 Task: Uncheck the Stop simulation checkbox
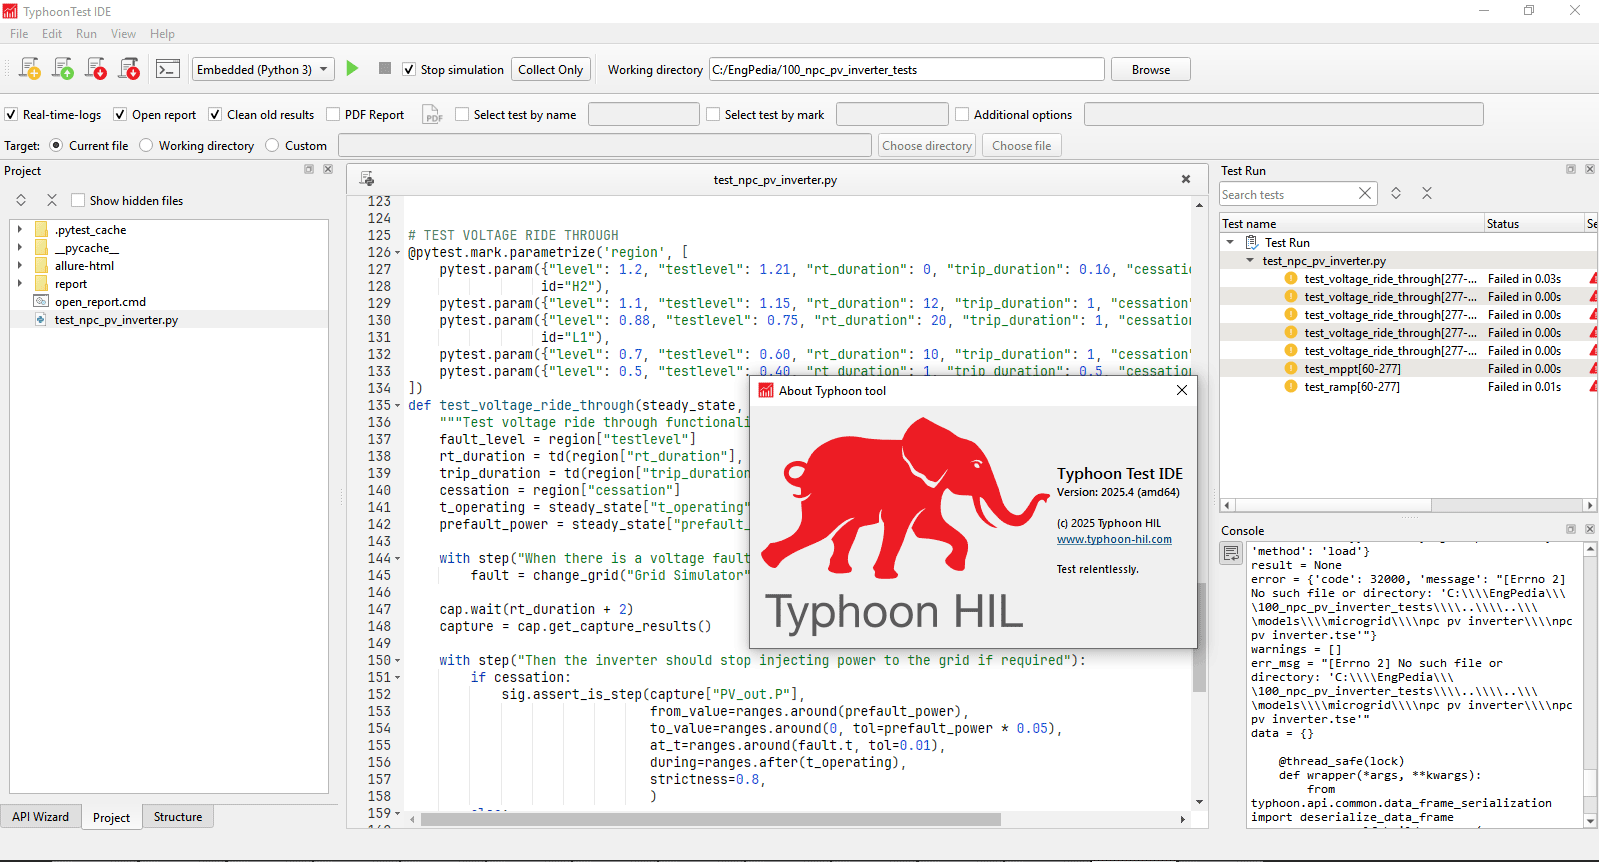(409, 70)
